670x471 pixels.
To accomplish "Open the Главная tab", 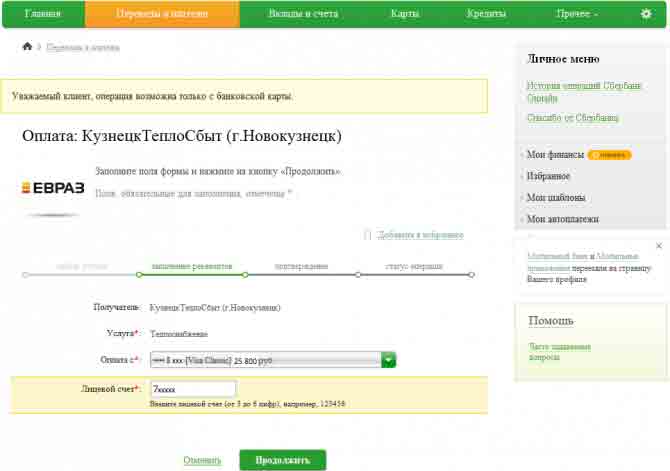I will click(x=43, y=14).
